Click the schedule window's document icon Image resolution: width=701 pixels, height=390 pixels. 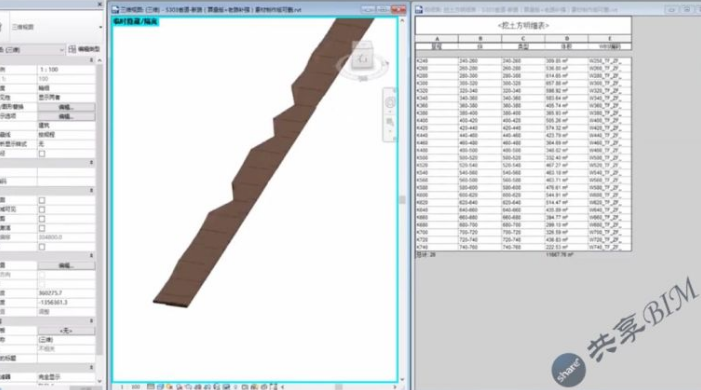pyautogui.click(x=419, y=9)
